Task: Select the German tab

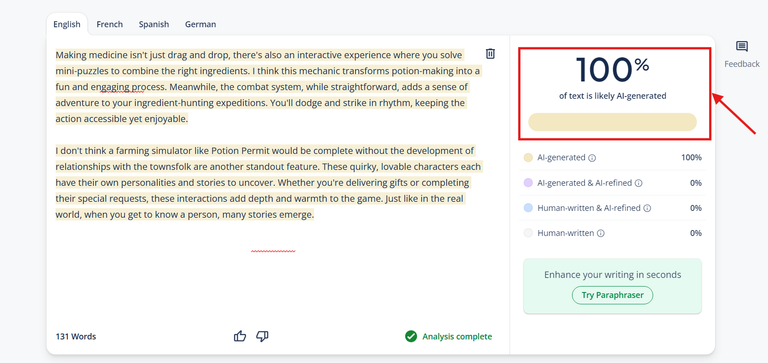Action: click(x=200, y=24)
